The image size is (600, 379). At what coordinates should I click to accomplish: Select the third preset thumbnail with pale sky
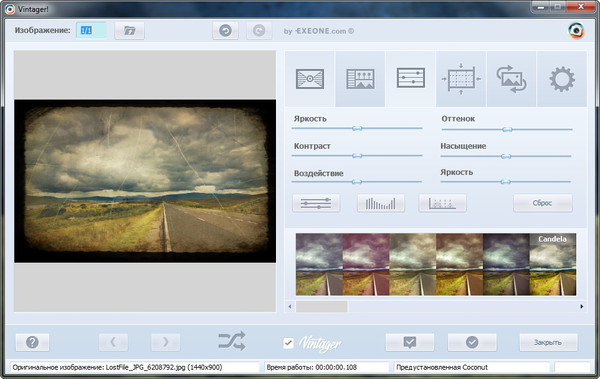[x=412, y=264]
